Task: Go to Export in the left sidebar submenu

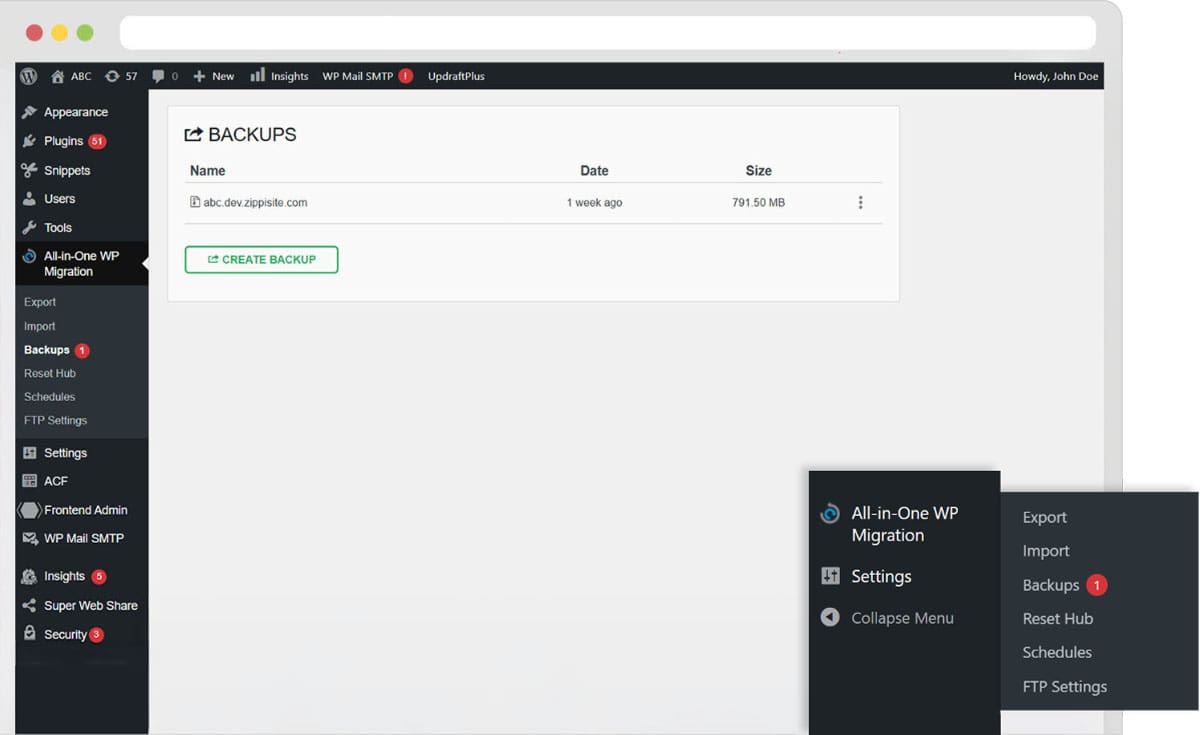Action: pyautogui.click(x=40, y=302)
